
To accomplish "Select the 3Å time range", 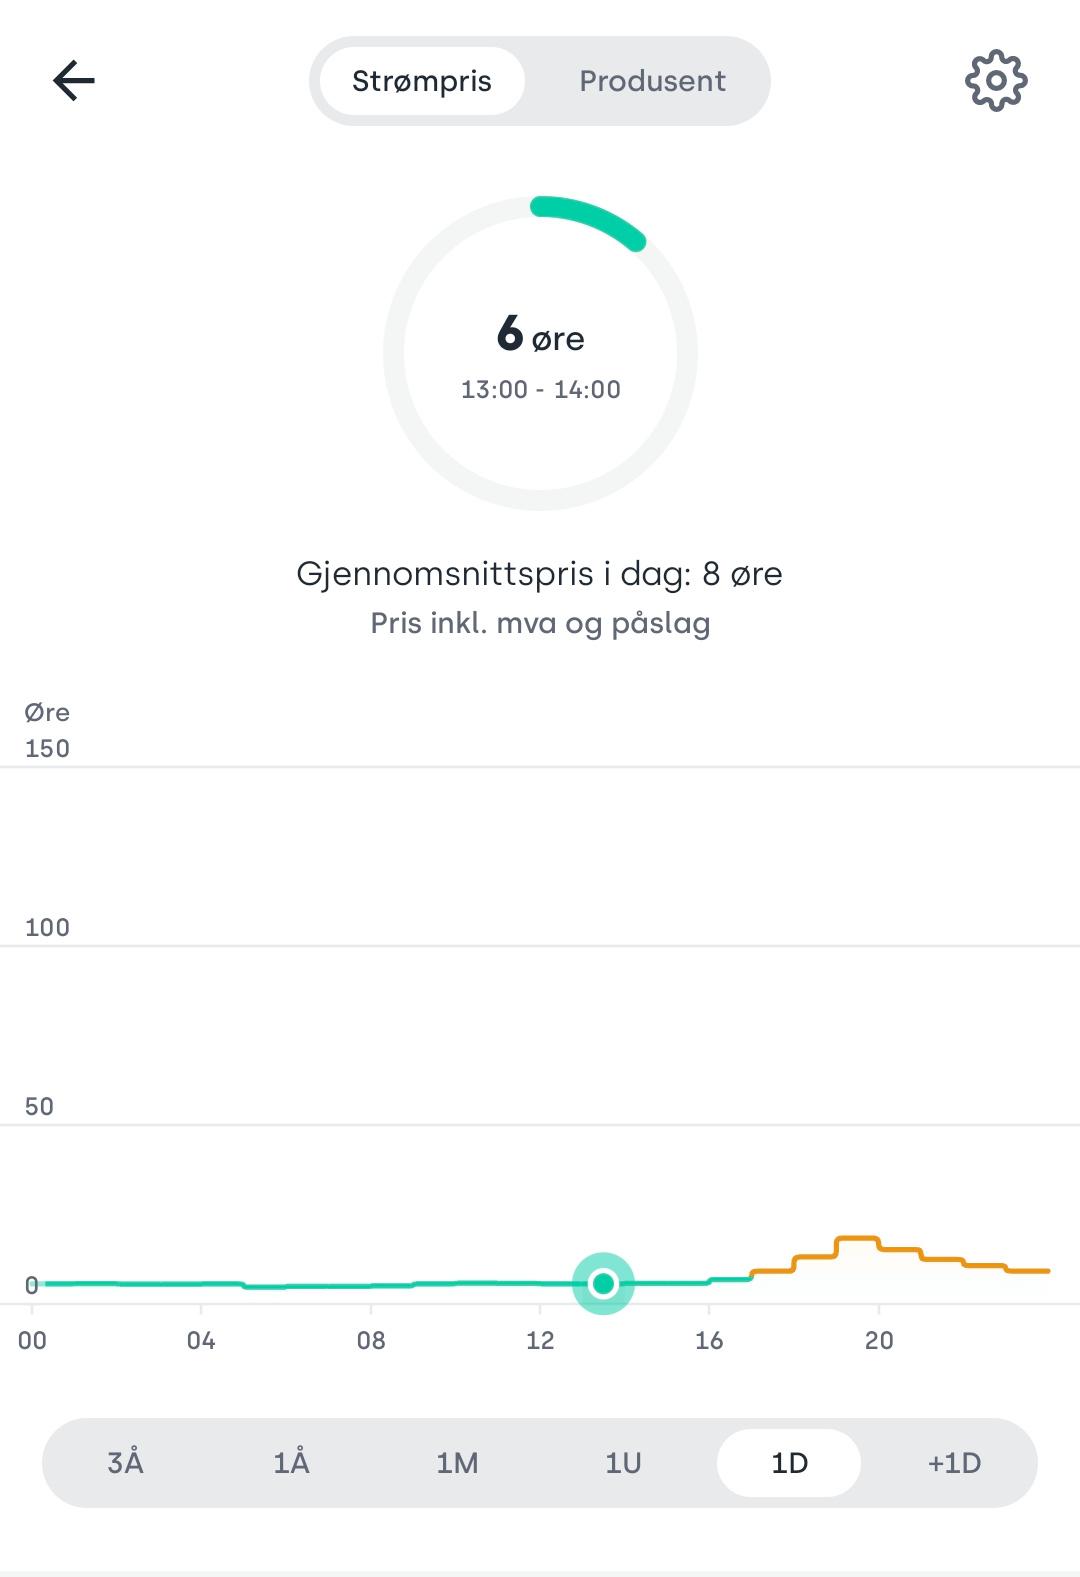I will coord(125,1463).
